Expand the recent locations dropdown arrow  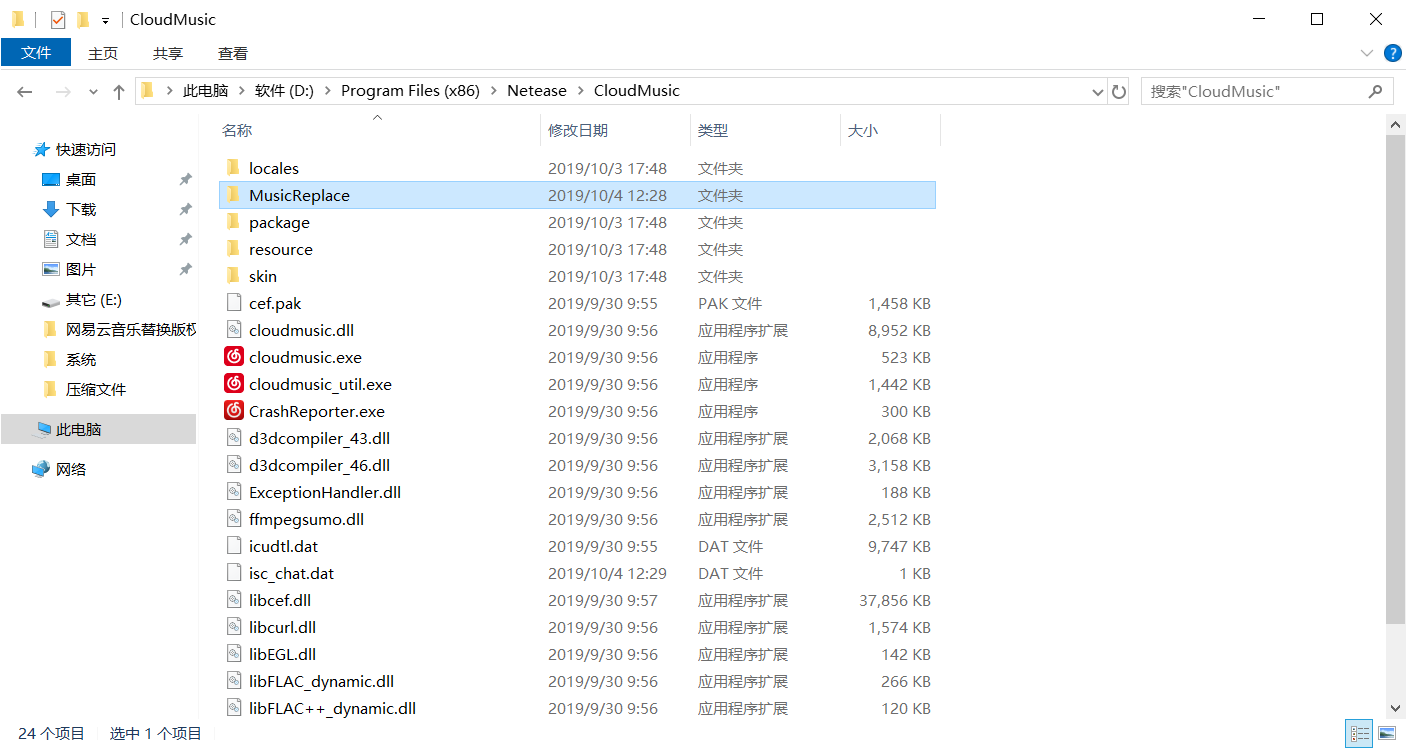point(93,91)
